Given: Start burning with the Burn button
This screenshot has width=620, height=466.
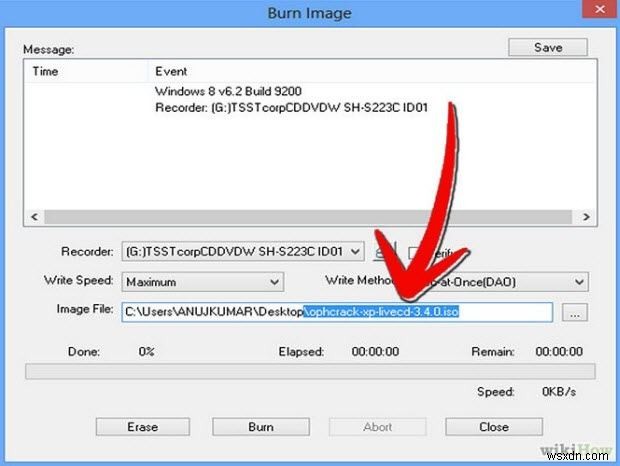Looking at the screenshot, I should (x=261, y=427).
